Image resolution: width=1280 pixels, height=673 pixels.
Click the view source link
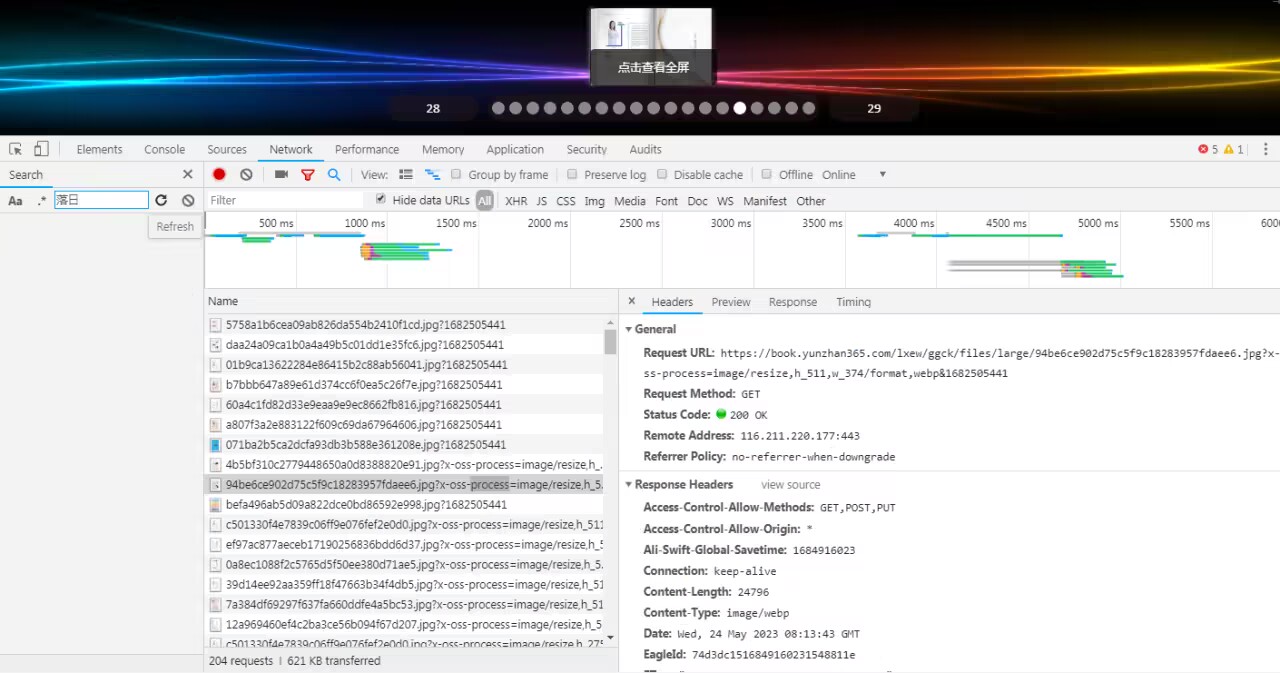point(790,485)
